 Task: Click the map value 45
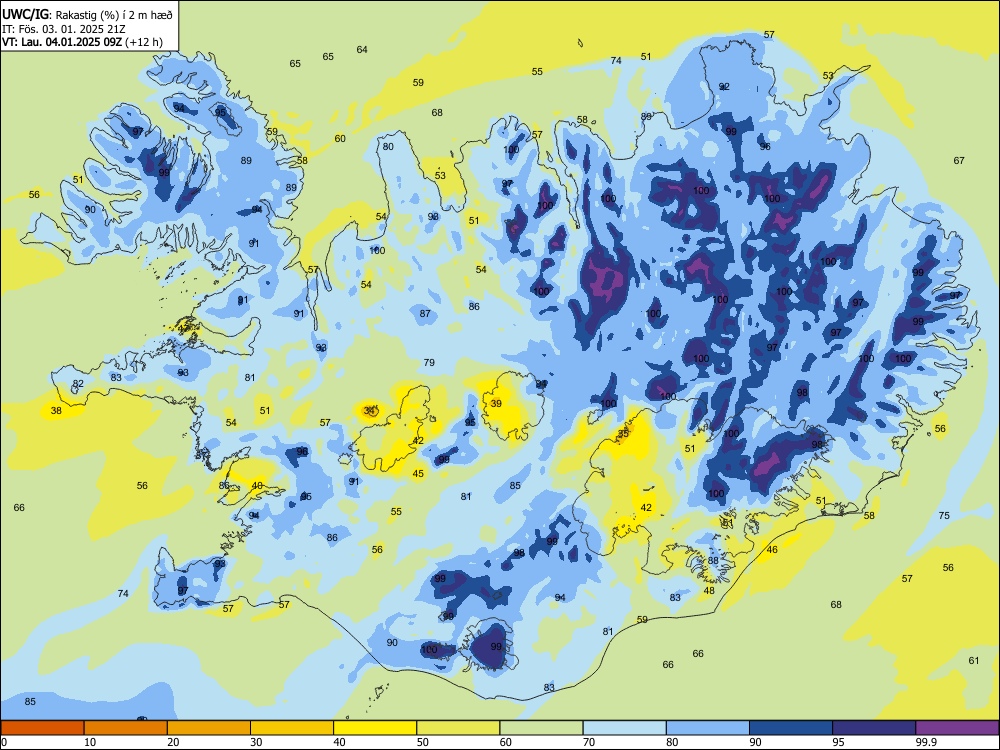coord(418,473)
